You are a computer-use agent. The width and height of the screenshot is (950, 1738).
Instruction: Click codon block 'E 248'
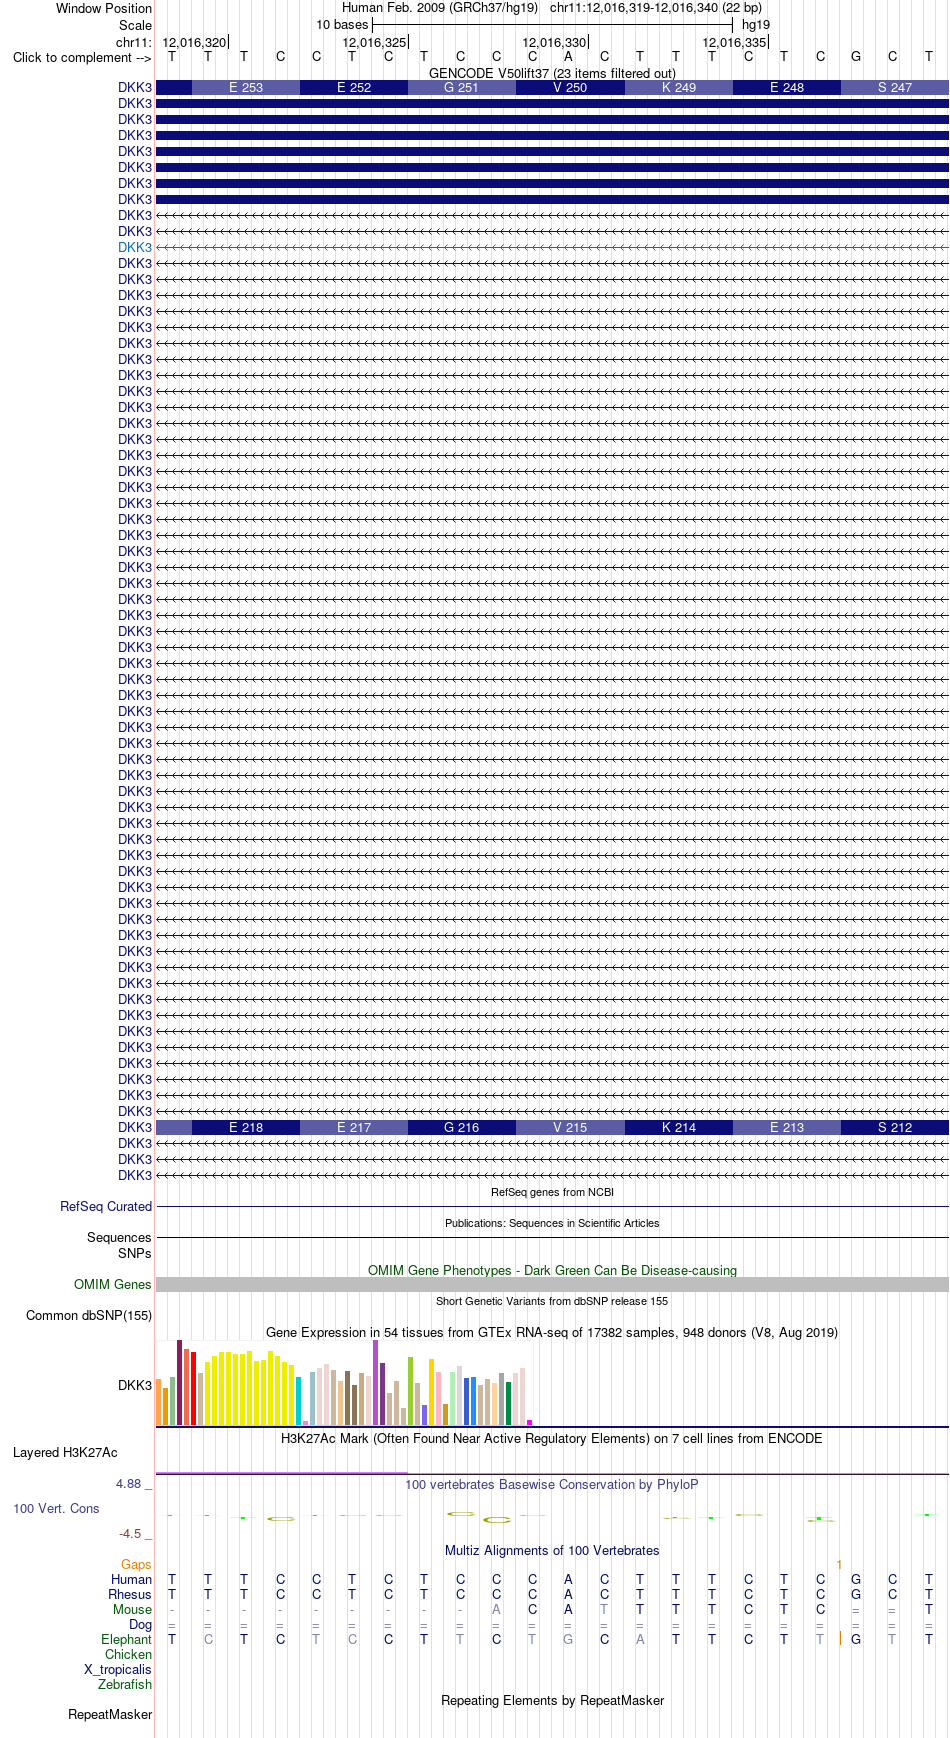[787, 88]
